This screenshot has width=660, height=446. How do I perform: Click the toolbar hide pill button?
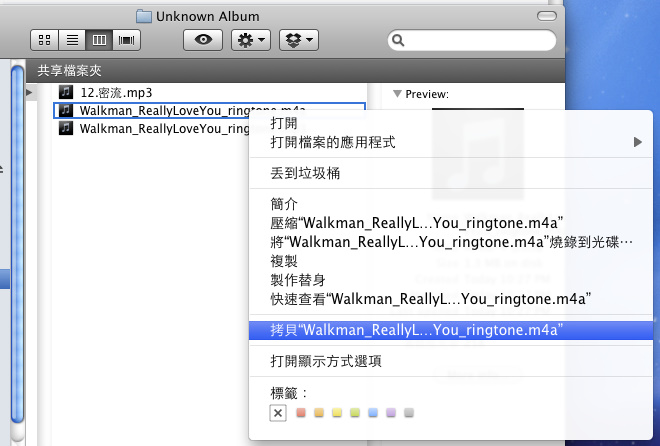(547, 16)
